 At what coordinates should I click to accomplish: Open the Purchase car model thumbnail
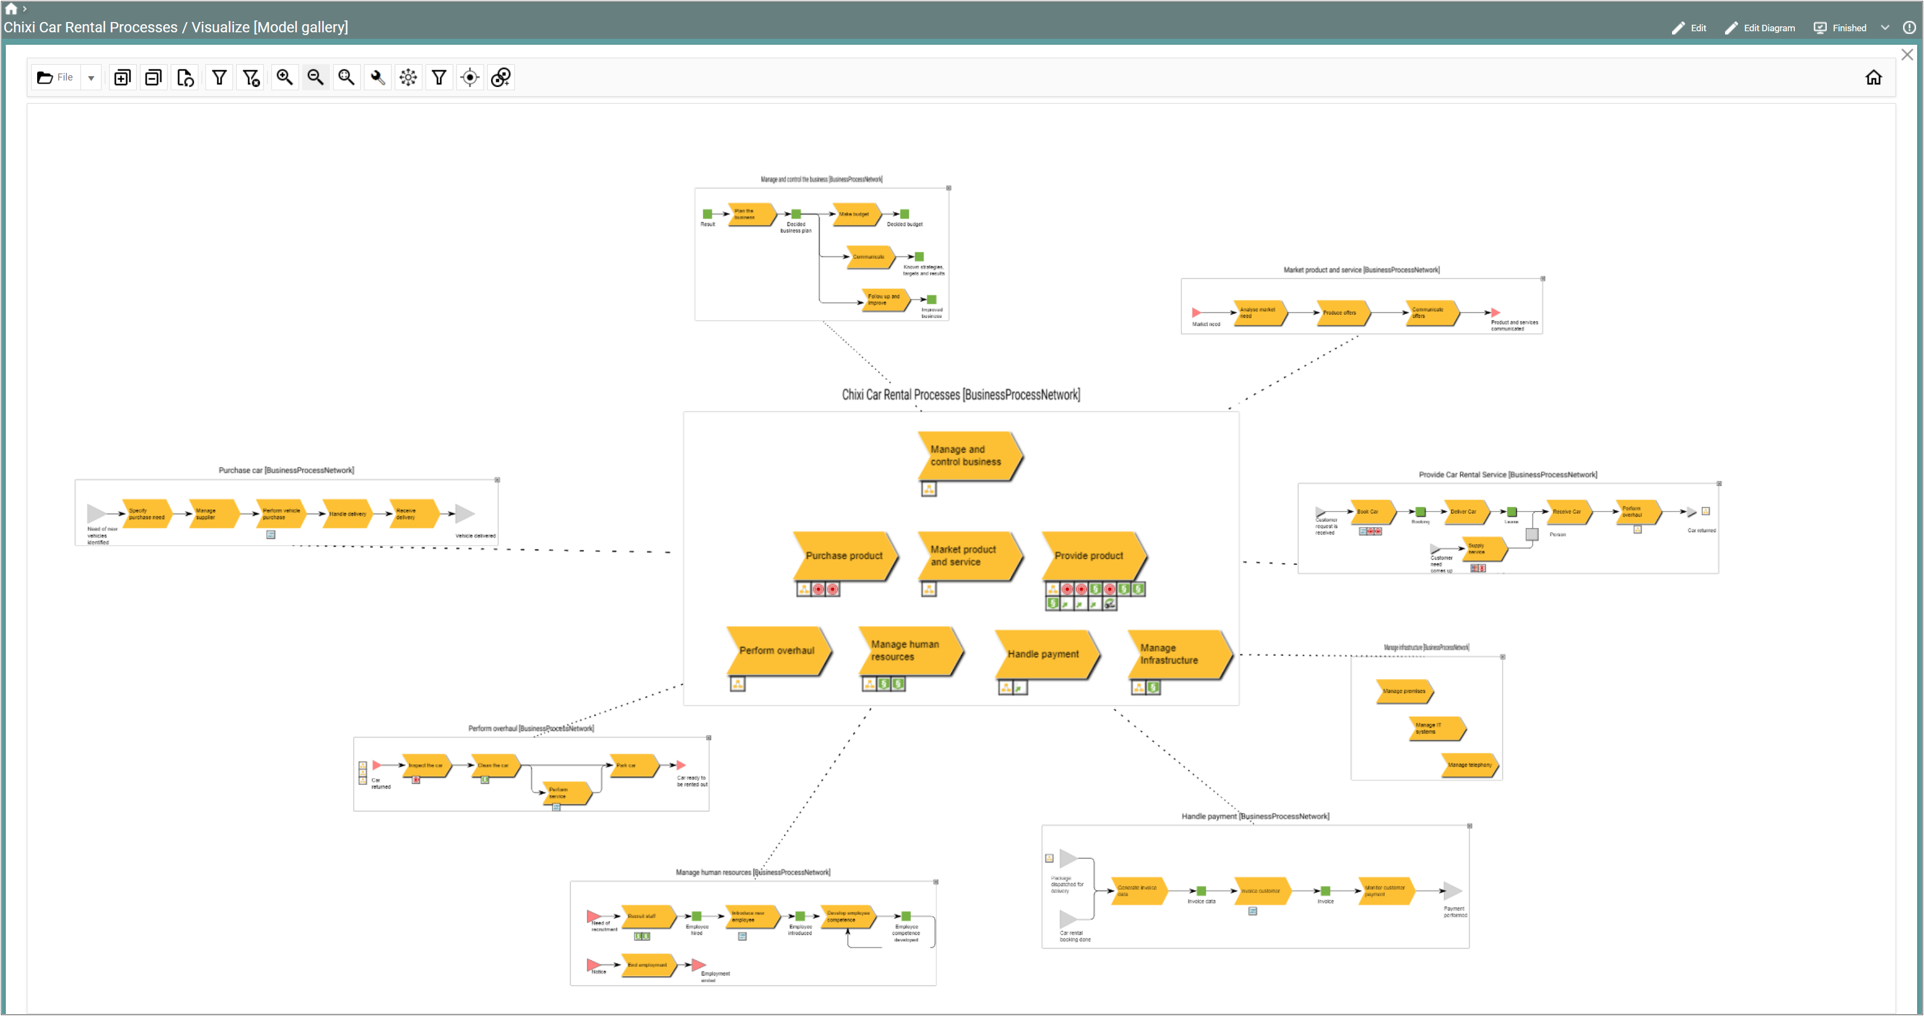coord(286,512)
